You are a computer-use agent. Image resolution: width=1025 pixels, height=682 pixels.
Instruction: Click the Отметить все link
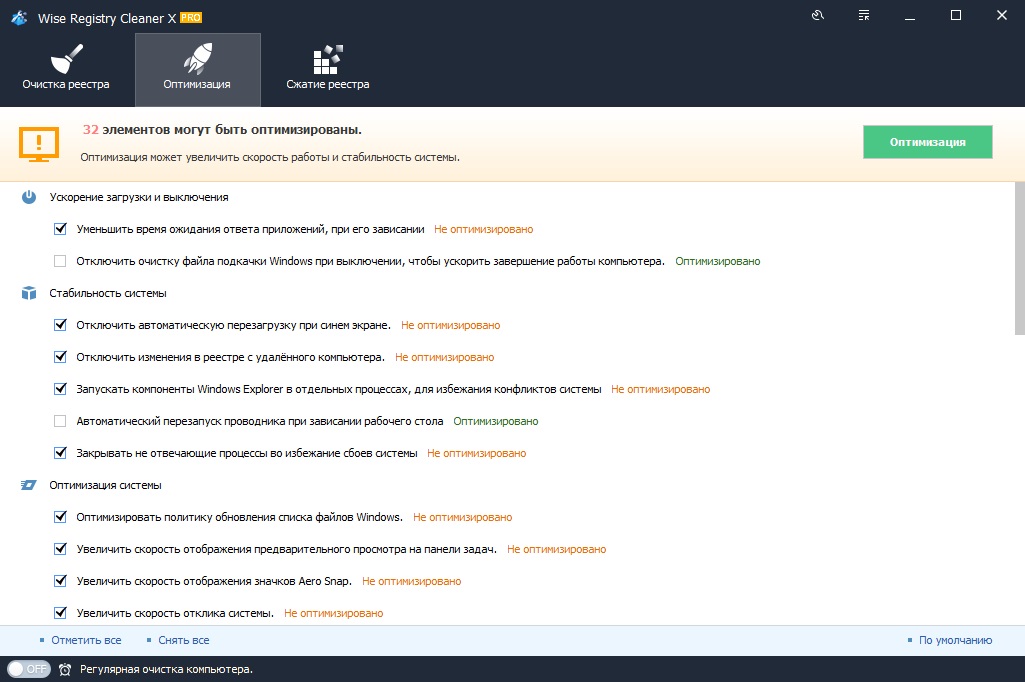86,640
